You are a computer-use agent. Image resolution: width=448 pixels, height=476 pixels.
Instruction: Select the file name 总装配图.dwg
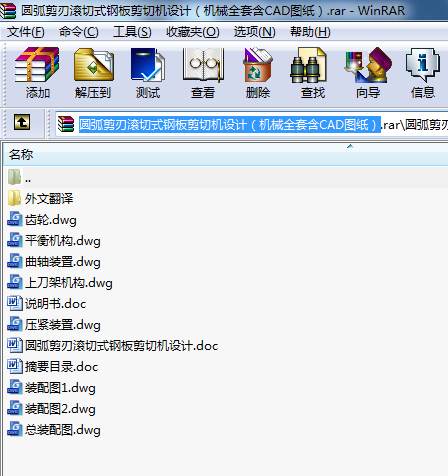[63, 430]
